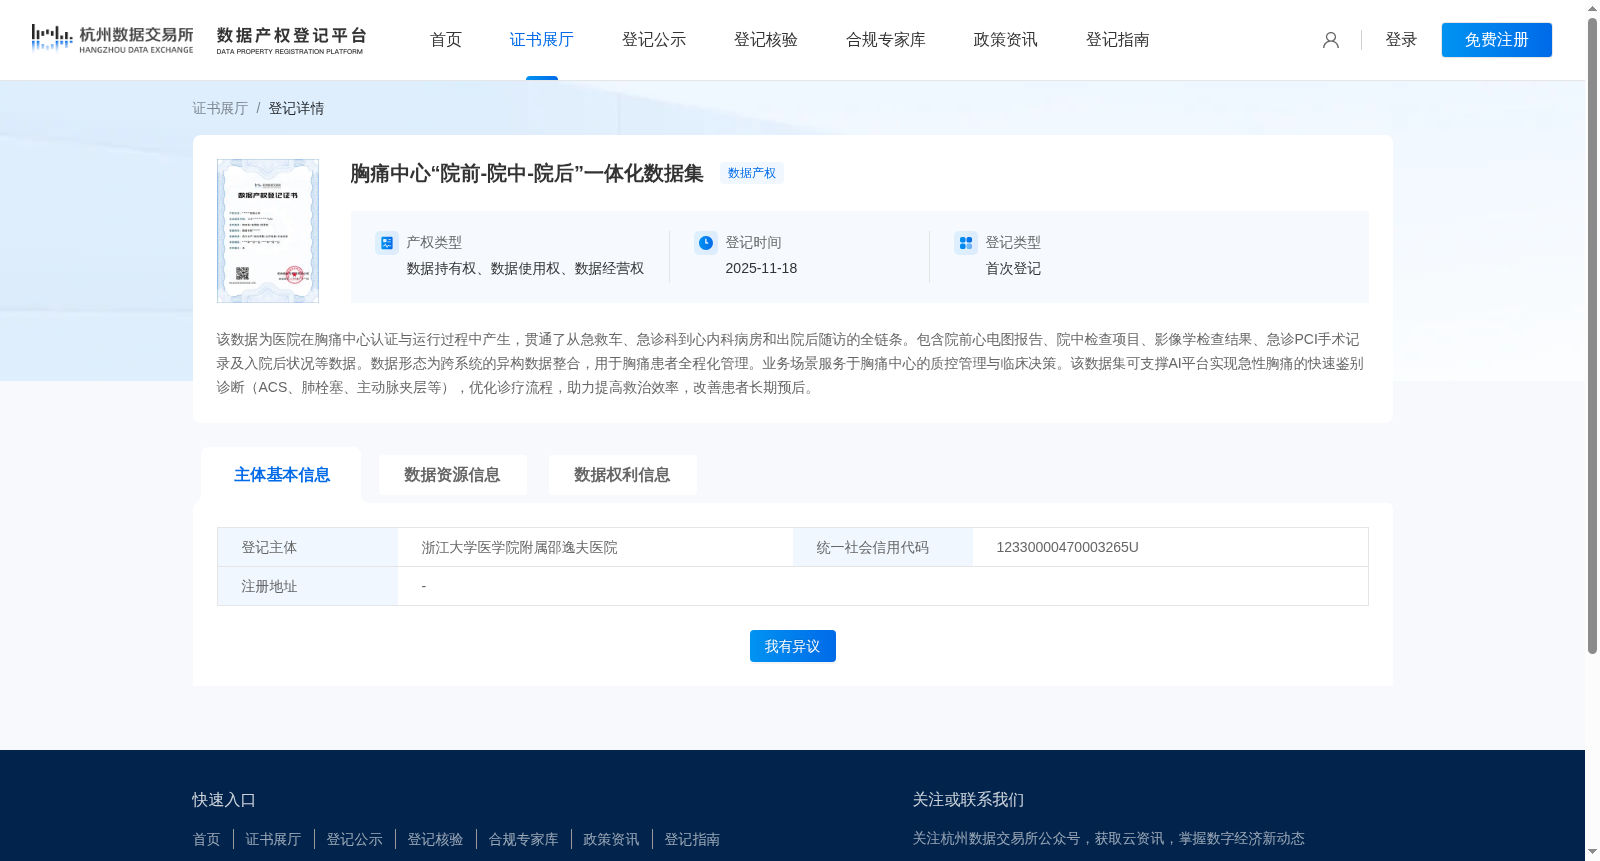
Task: Click the 首次登记 value
Action: point(1013,268)
